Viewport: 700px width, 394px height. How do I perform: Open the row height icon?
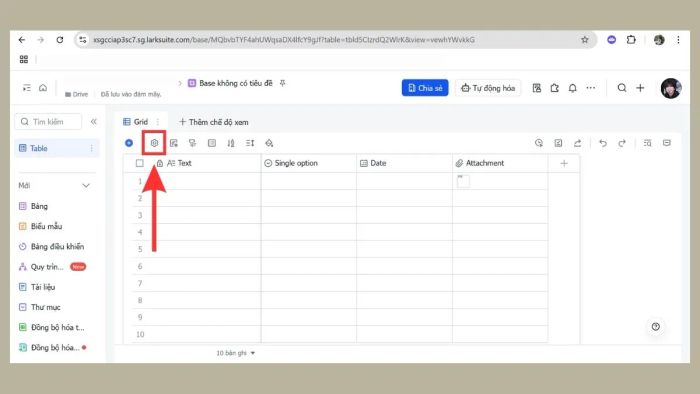point(250,143)
